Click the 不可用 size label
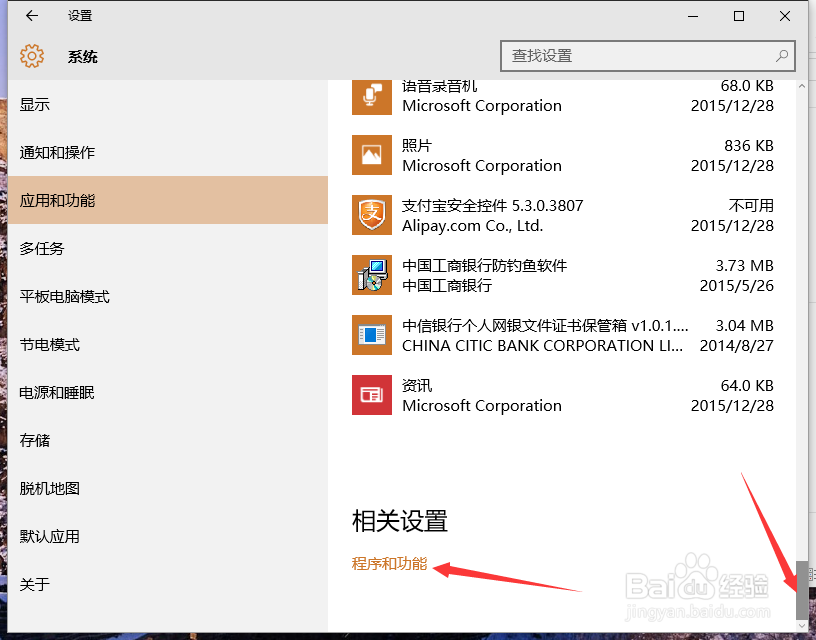This screenshot has height=640, width=816. [x=751, y=206]
